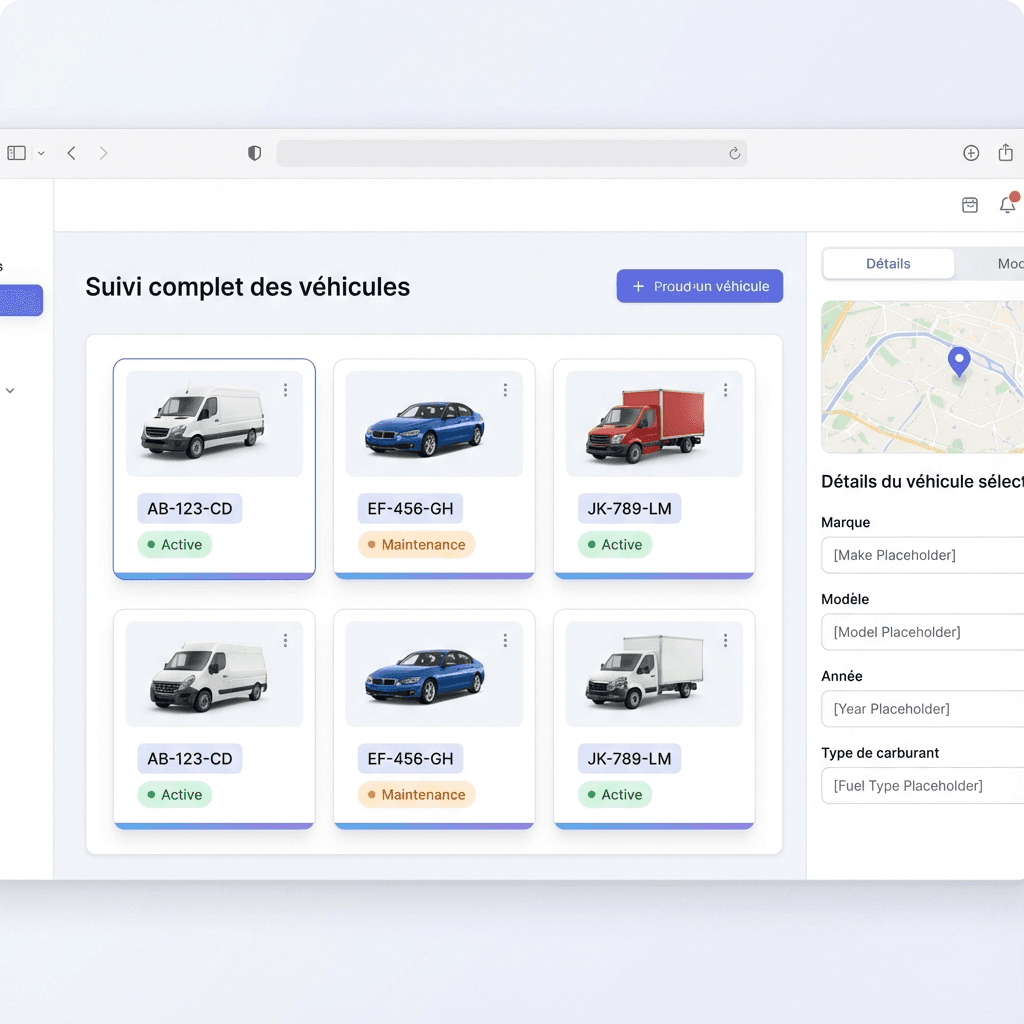The height and width of the screenshot is (1024, 1024).
Task: Click the map location pin marker
Action: click(x=958, y=361)
